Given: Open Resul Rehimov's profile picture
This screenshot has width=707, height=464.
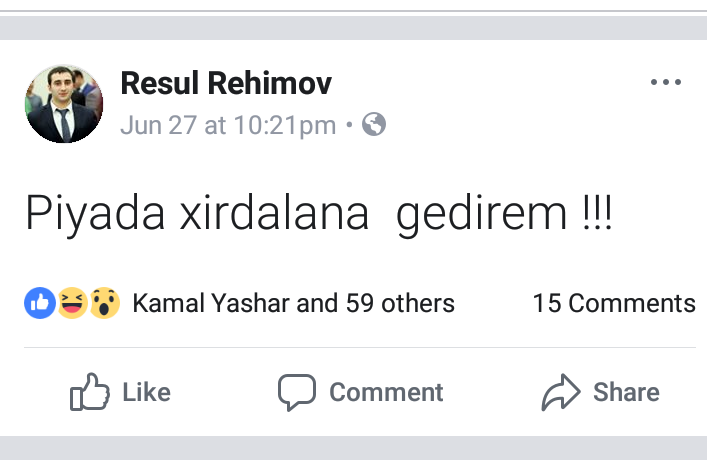Looking at the screenshot, I should click(62, 104).
